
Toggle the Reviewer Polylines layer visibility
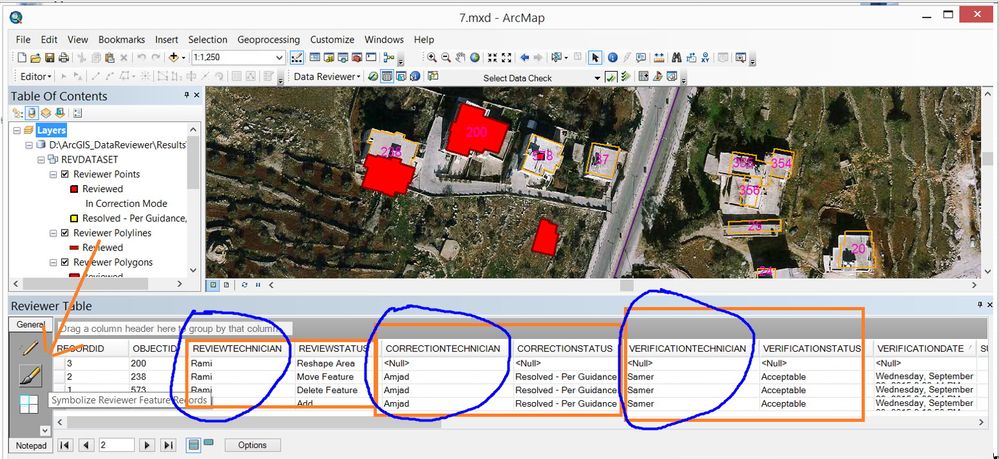(x=65, y=233)
